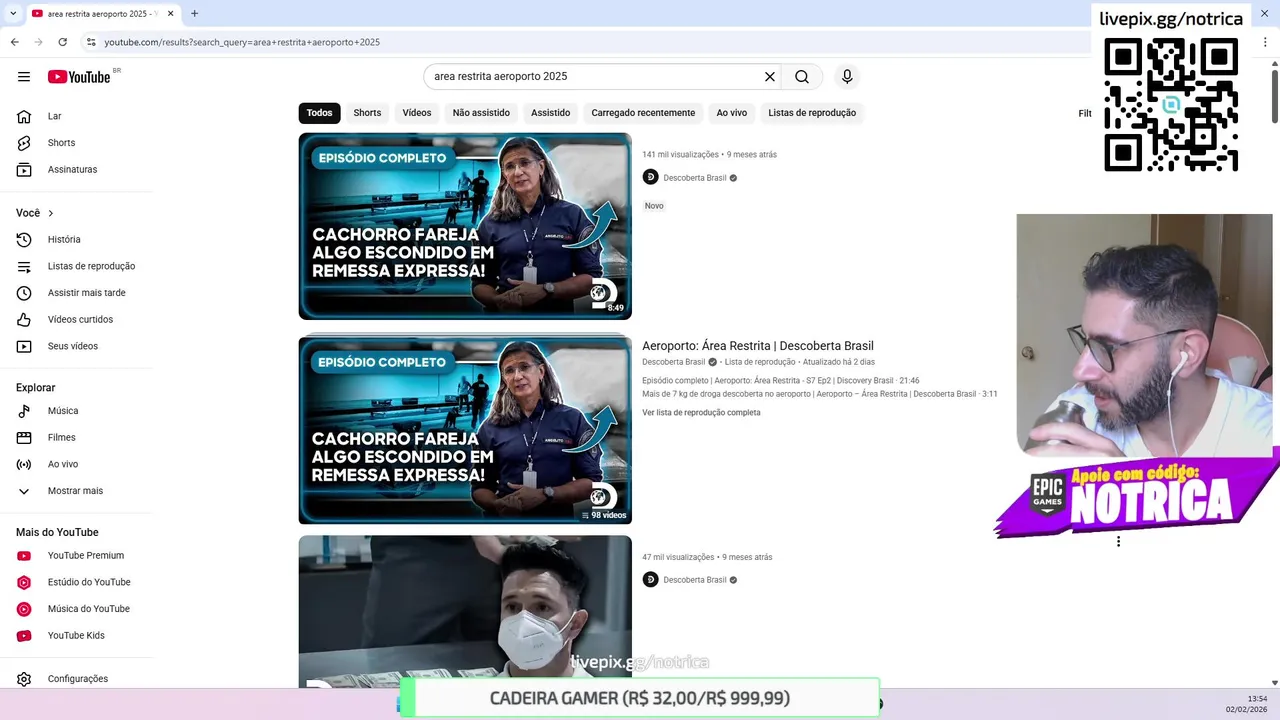Select the Vídeos filter chip

coord(417,113)
